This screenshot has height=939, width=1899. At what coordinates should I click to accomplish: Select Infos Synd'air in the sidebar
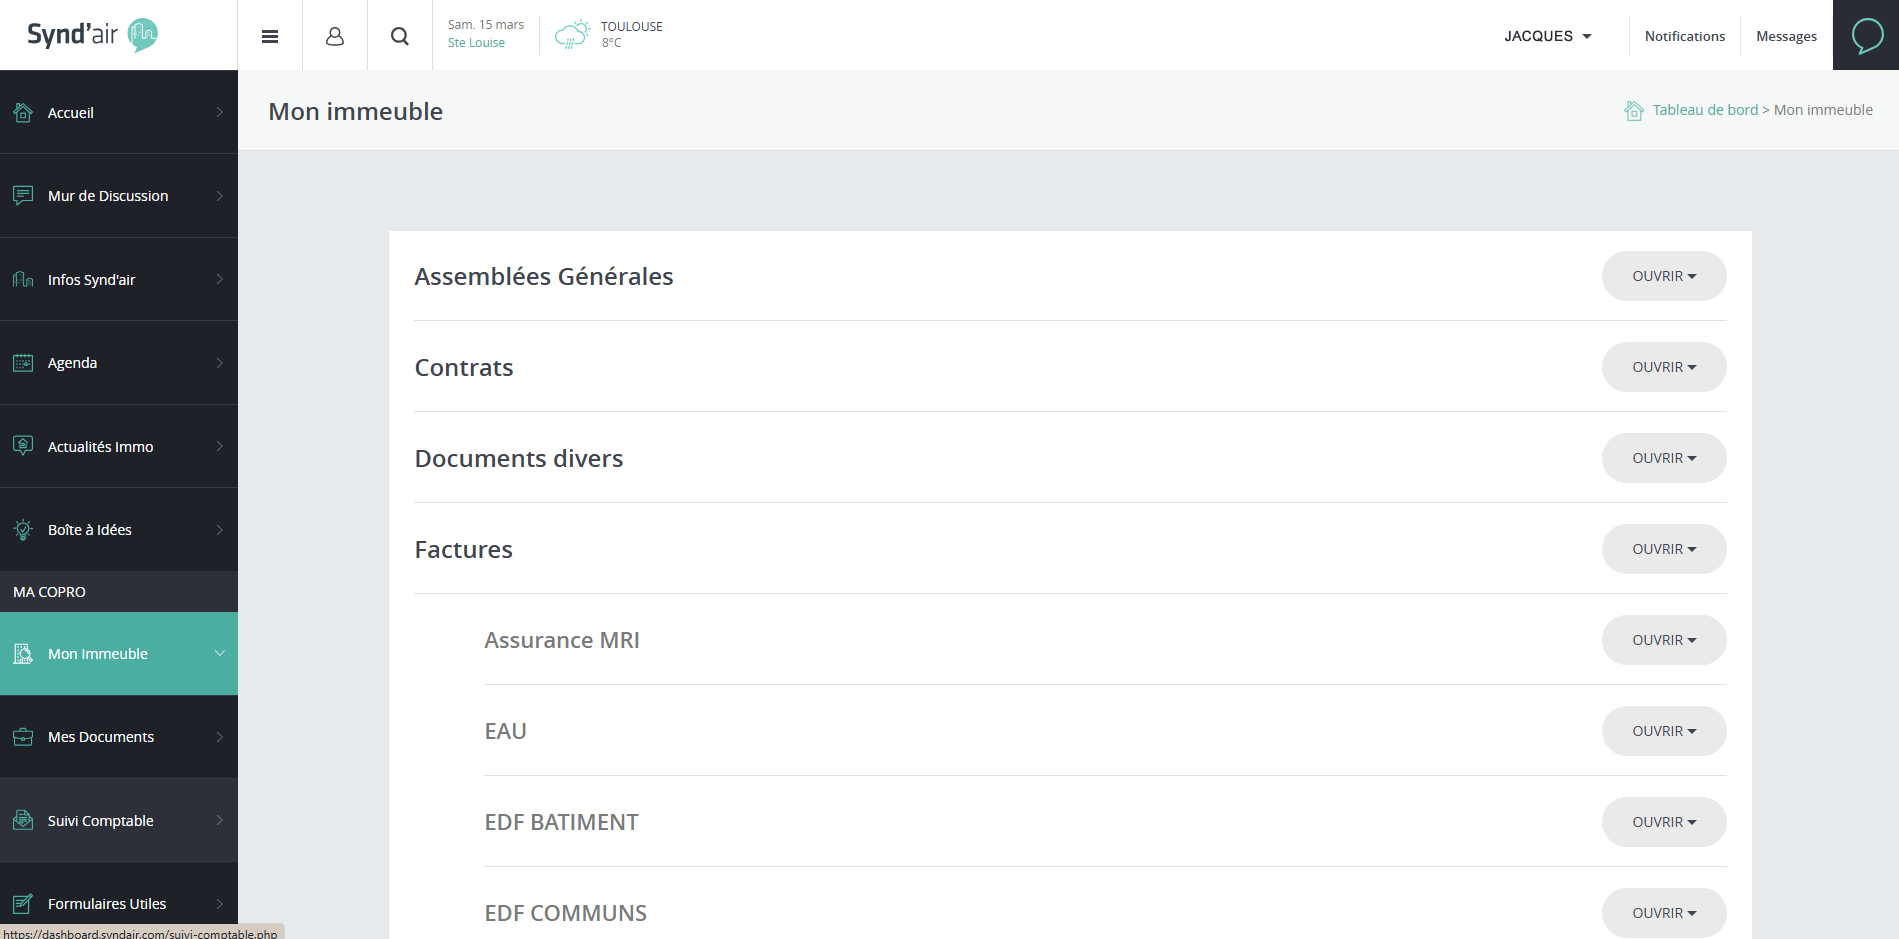(119, 279)
